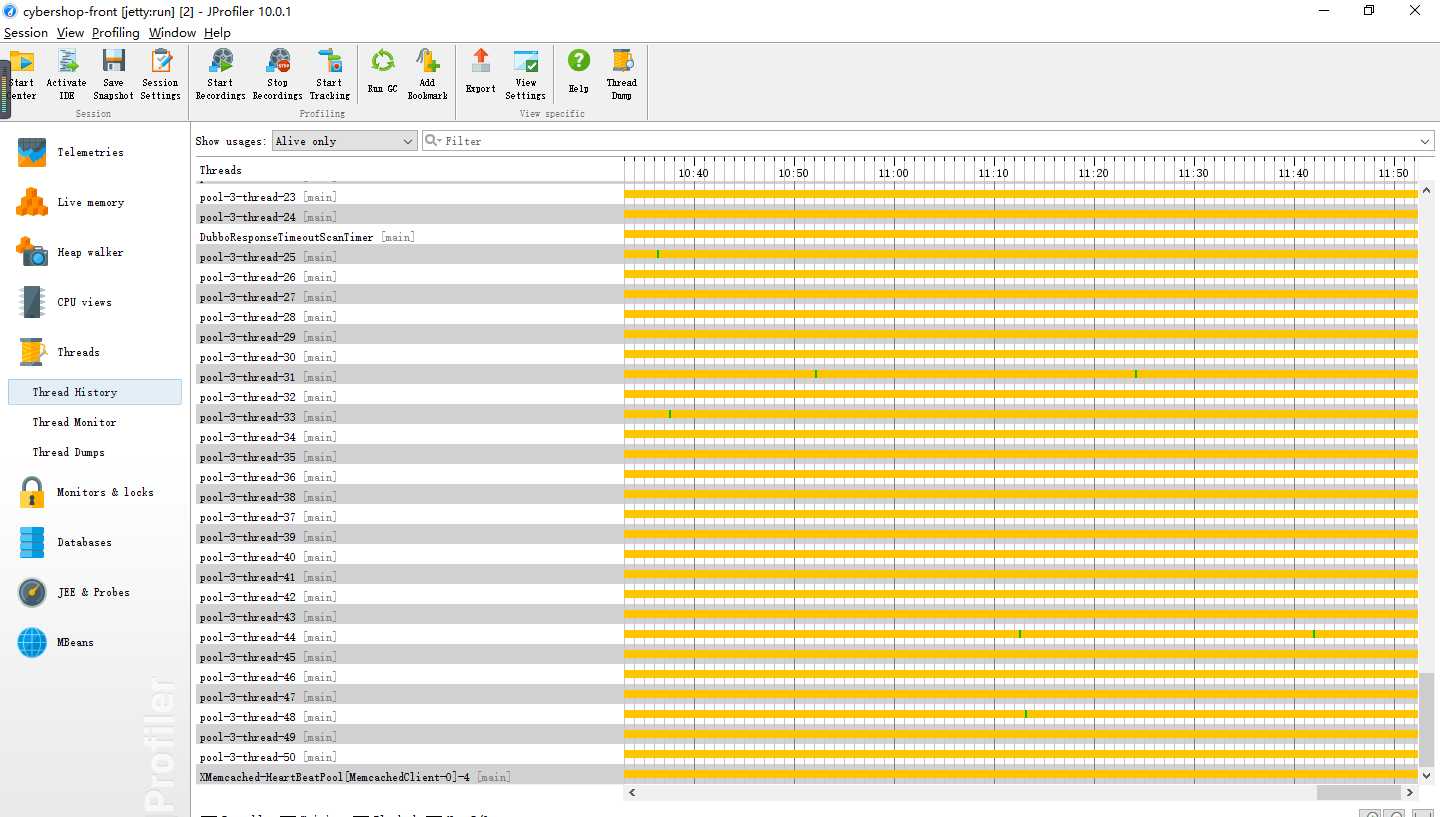Click the Activate IDE toolbar icon

tap(67, 75)
